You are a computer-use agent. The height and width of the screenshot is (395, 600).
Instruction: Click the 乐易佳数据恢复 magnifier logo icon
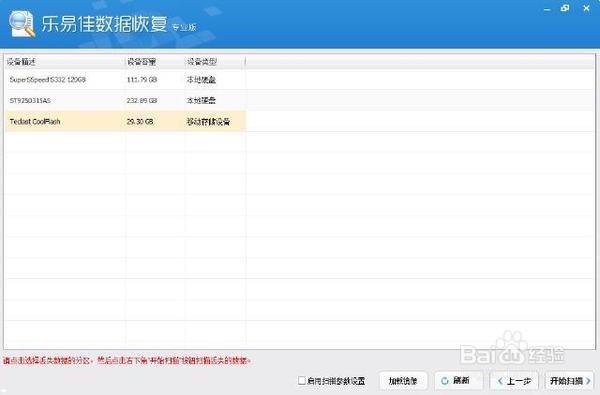22,24
